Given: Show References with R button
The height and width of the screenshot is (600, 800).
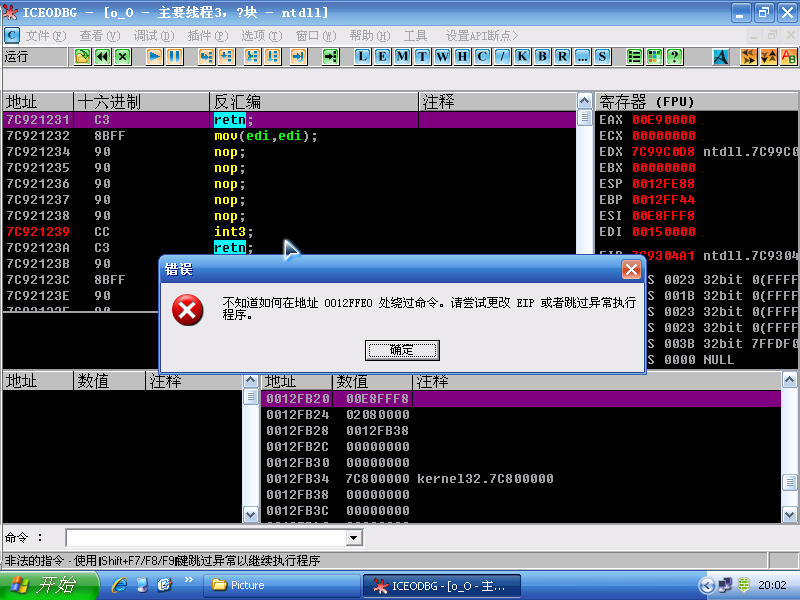Looking at the screenshot, I should pos(562,57).
